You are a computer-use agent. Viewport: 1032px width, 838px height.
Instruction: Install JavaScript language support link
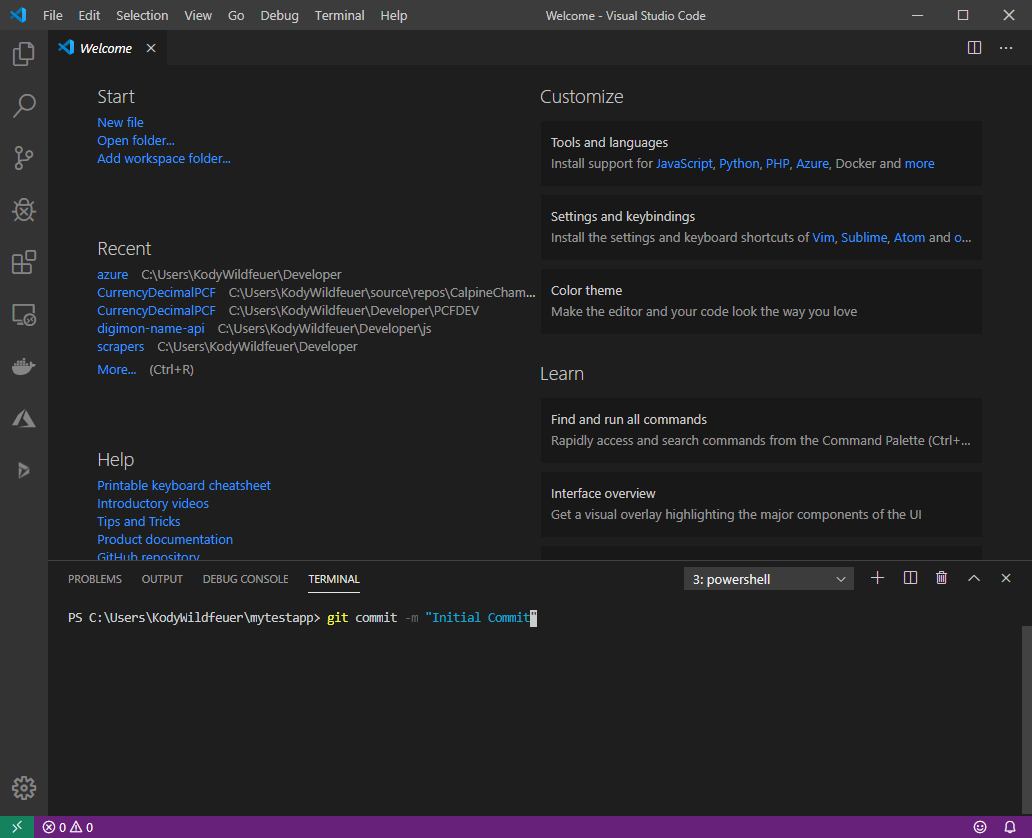(x=684, y=163)
